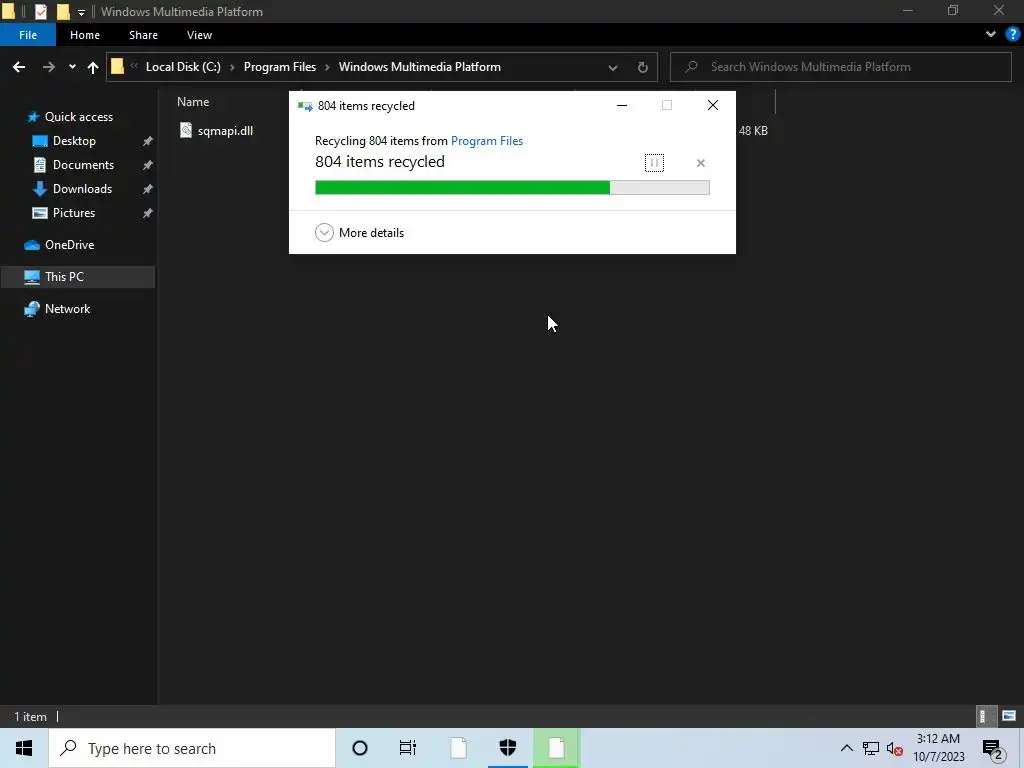Click the quick access toolbar new folder icon

click(x=63, y=11)
